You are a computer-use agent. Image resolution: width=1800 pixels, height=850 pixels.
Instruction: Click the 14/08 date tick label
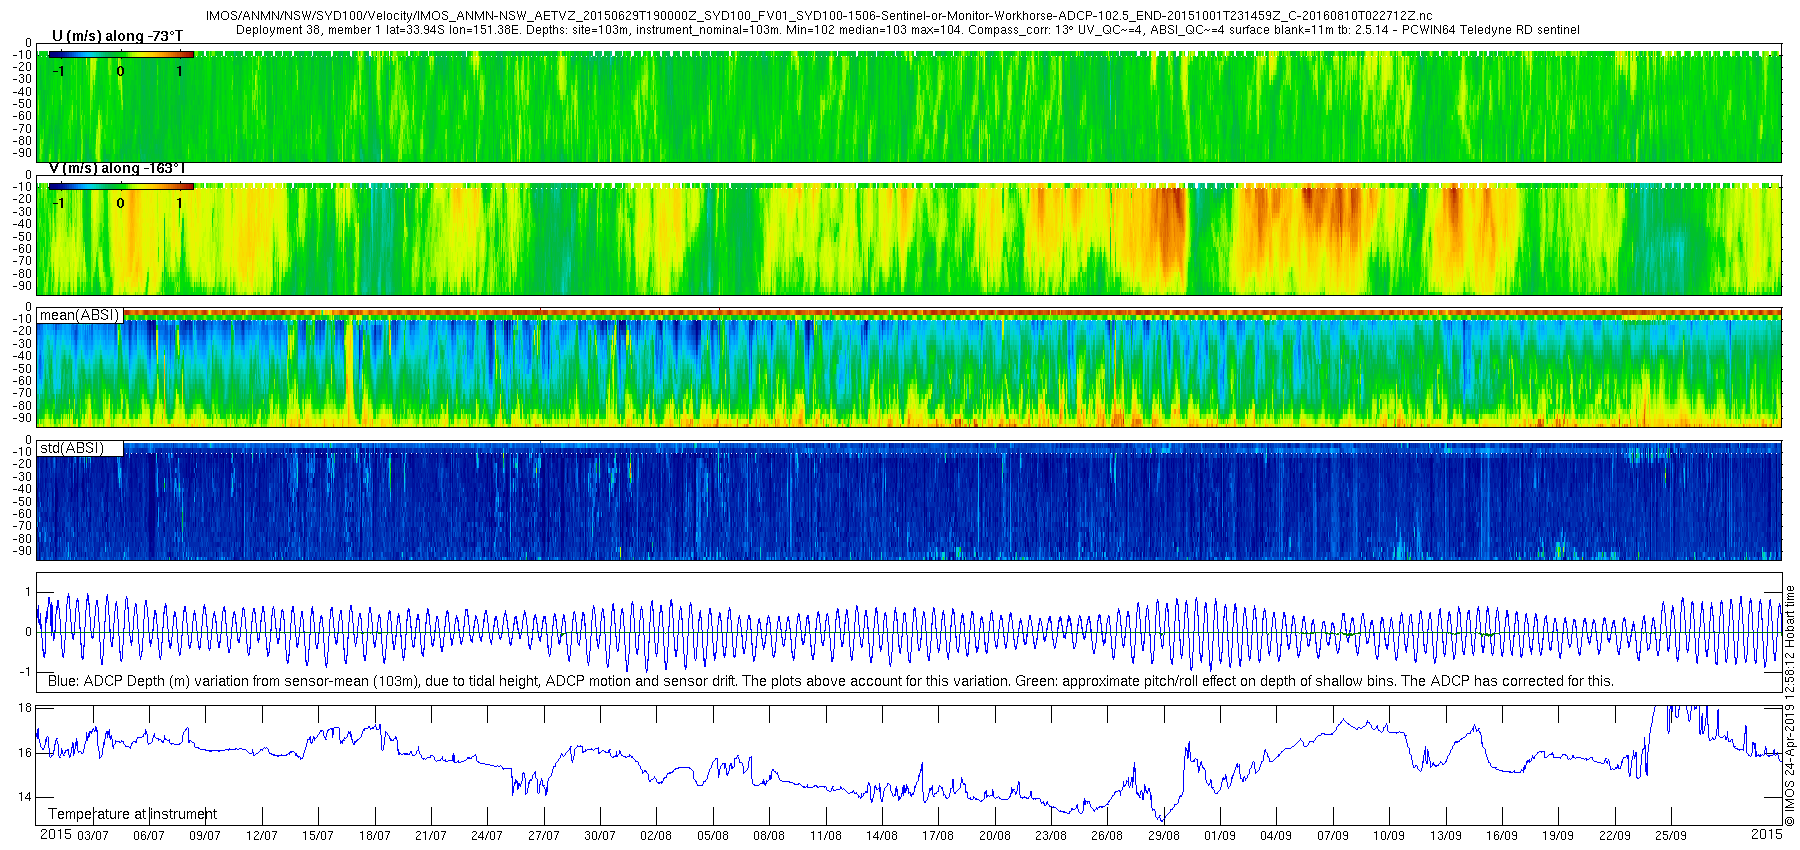[x=882, y=835]
